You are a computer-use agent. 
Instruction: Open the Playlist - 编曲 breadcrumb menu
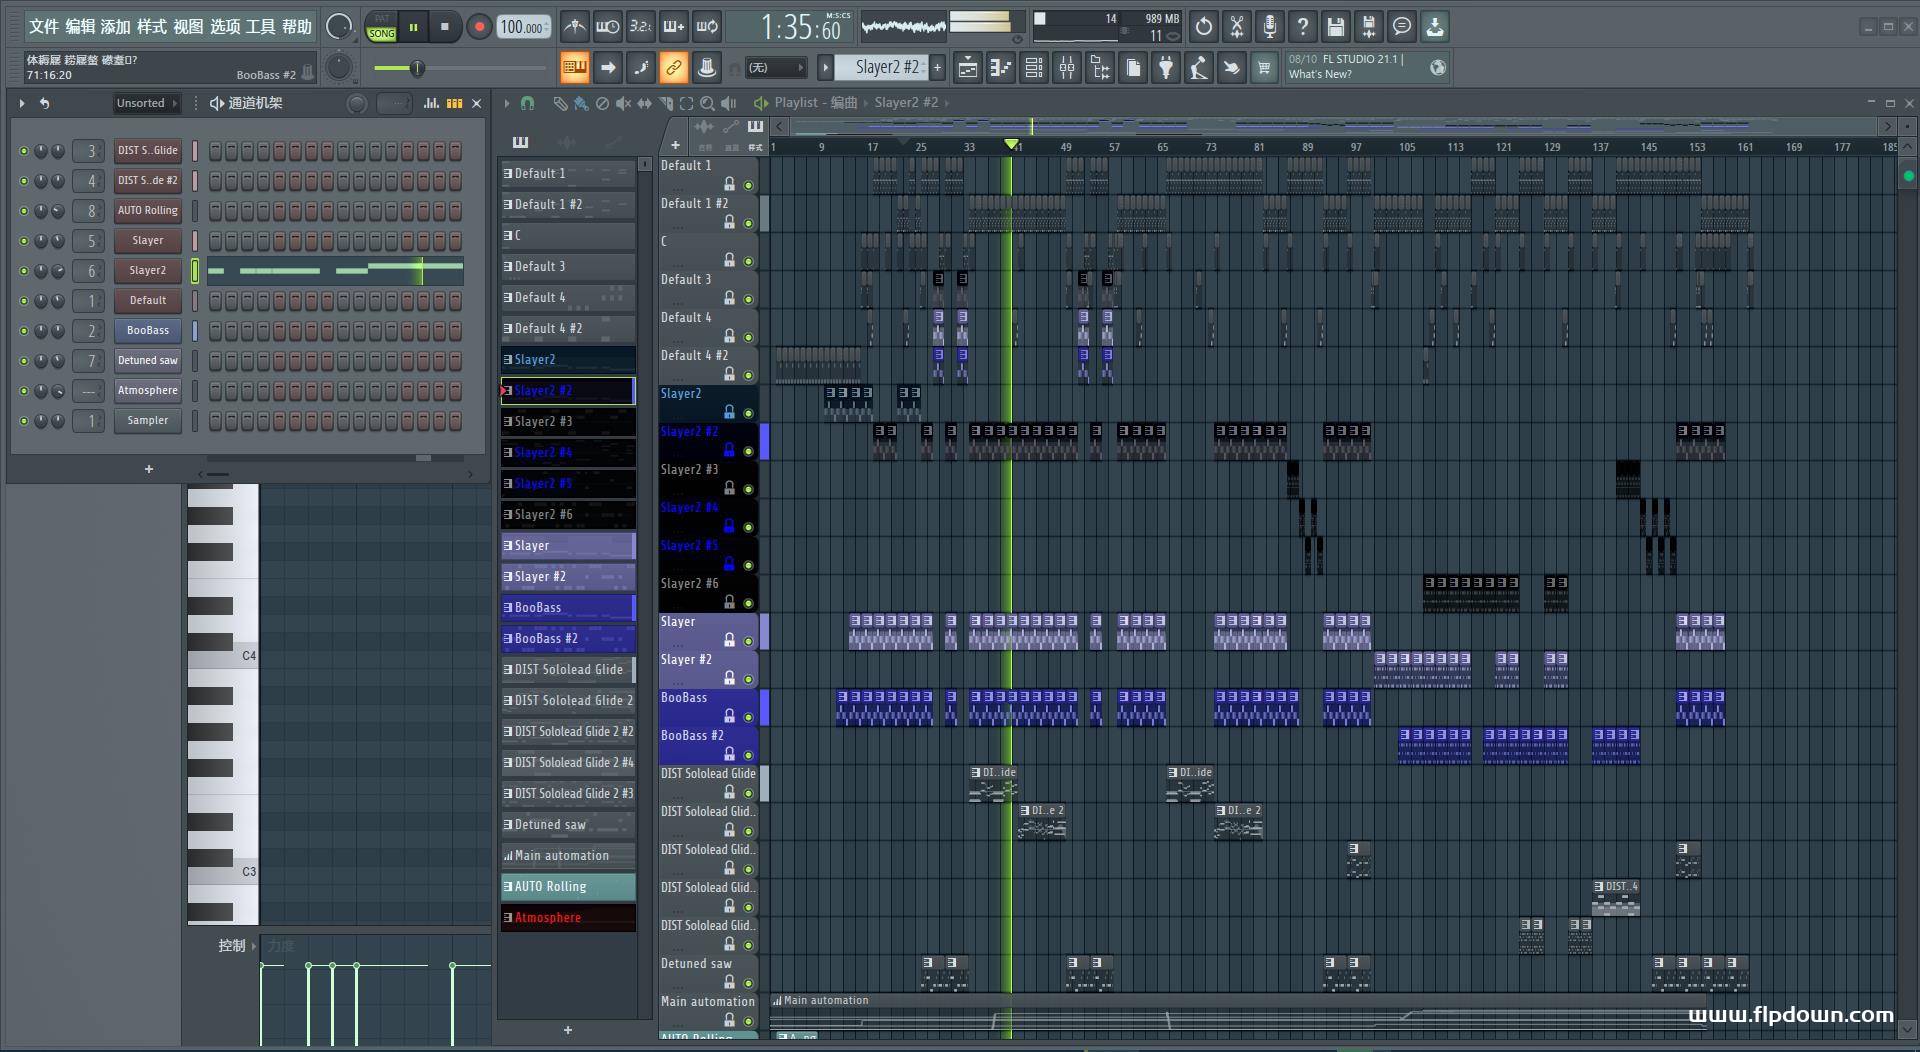(x=816, y=102)
